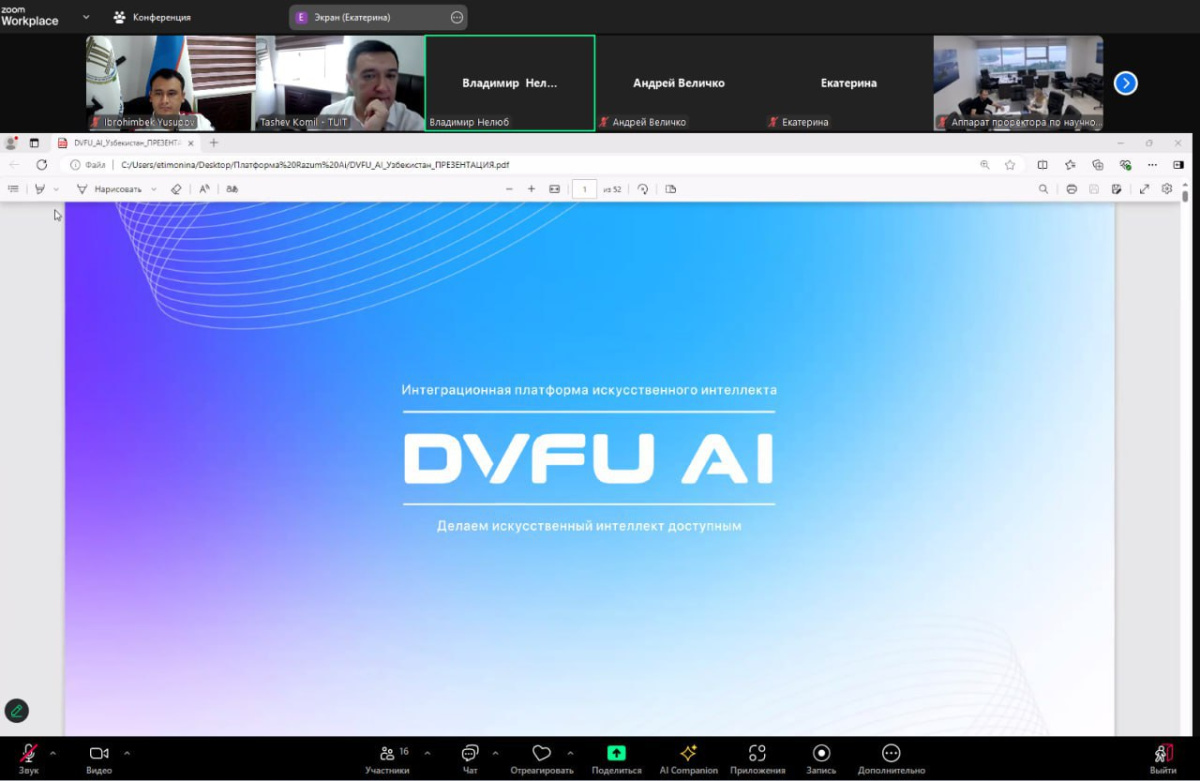Select the Нарисовать draw tool
The image size is (1200, 781).
[x=110, y=189]
